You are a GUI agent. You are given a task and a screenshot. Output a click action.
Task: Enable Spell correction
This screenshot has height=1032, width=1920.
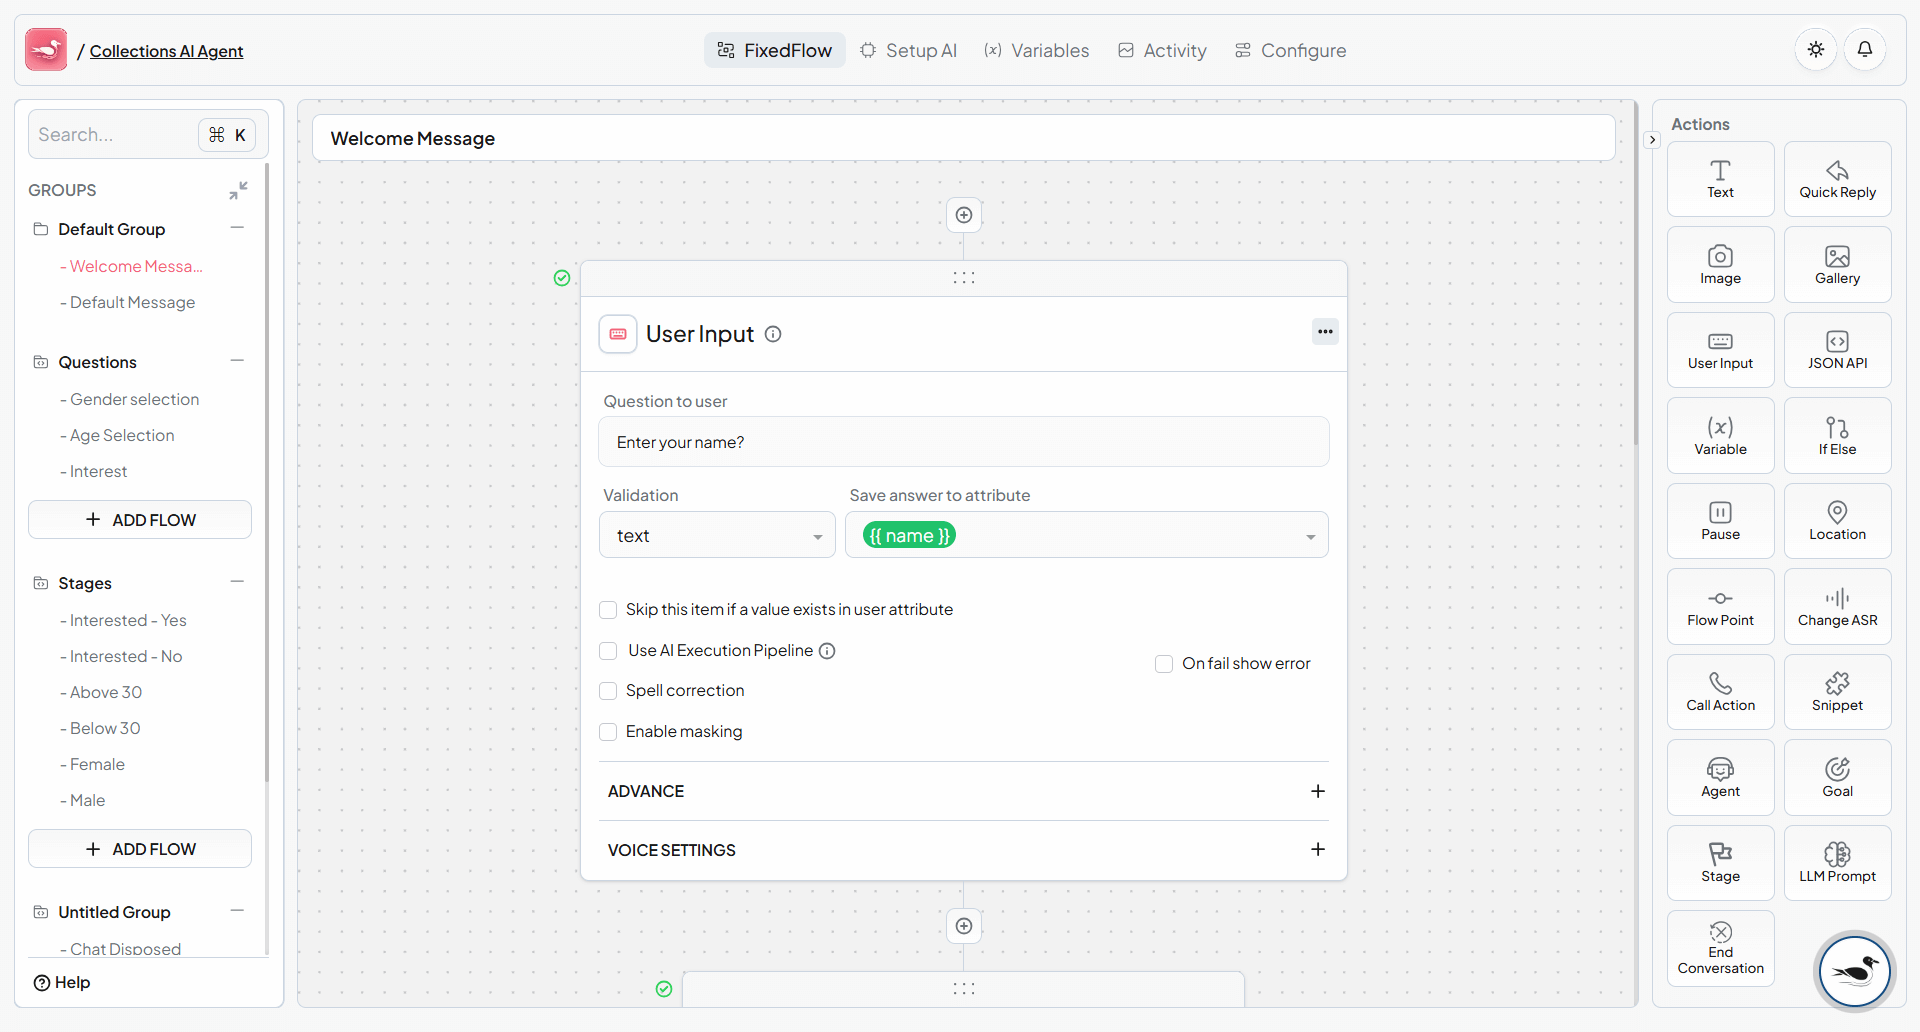click(x=608, y=690)
